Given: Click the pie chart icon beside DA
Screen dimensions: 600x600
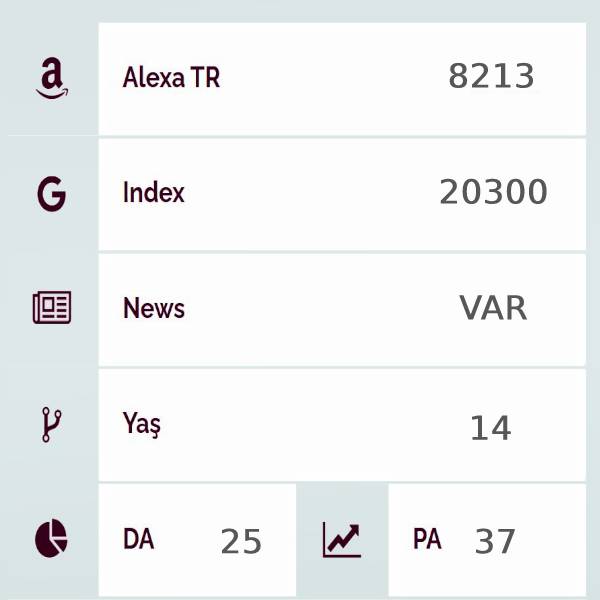Looking at the screenshot, I should click(51, 538).
